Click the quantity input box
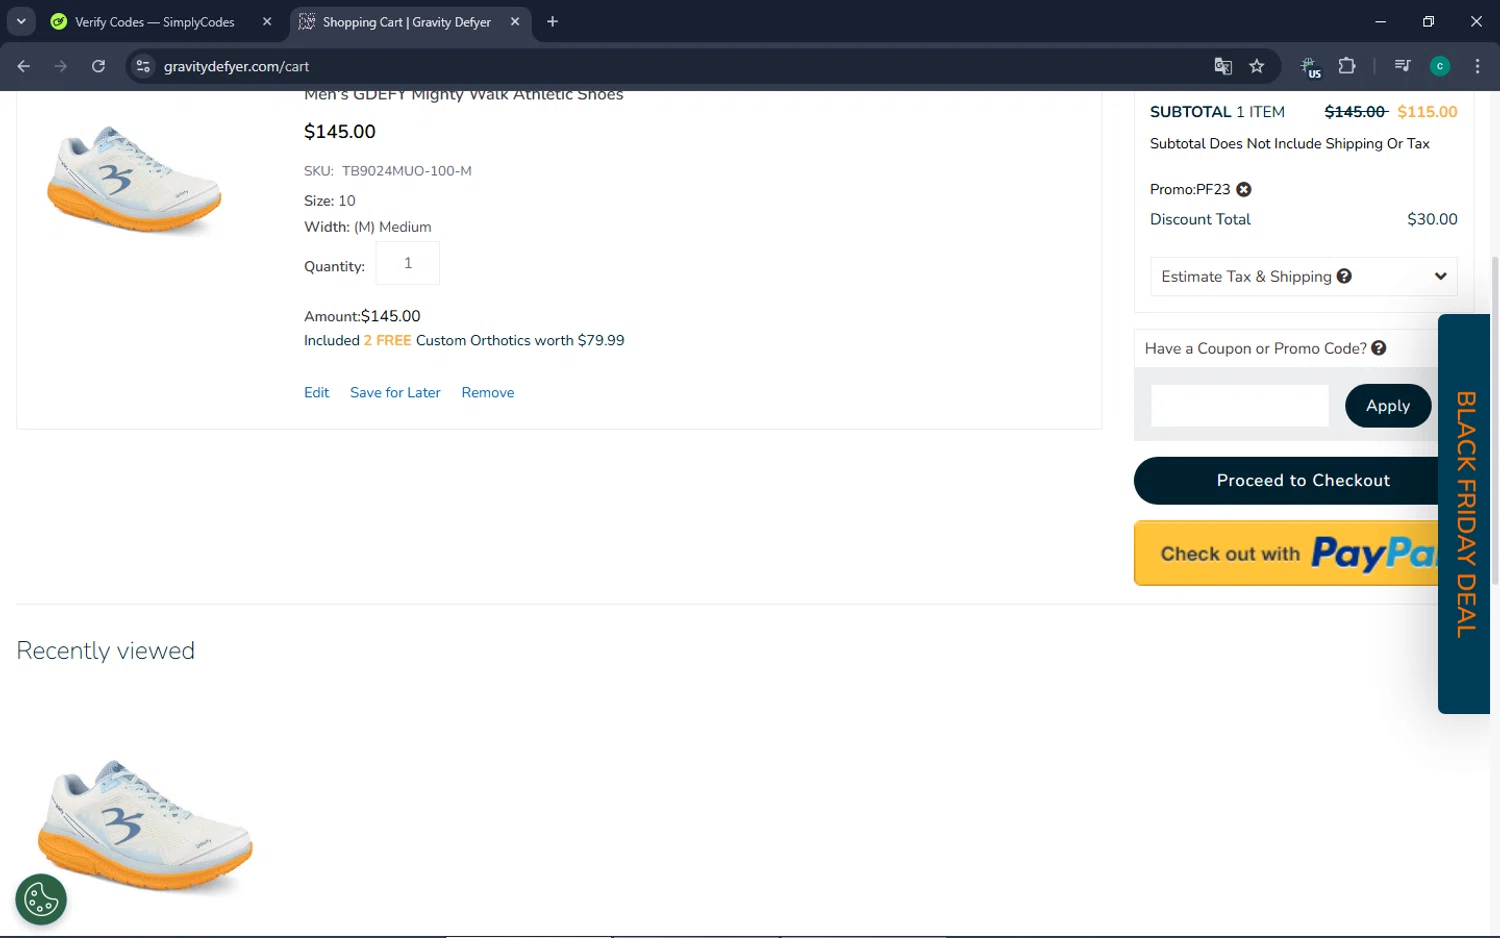Viewport: 1500px width, 938px height. (407, 263)
